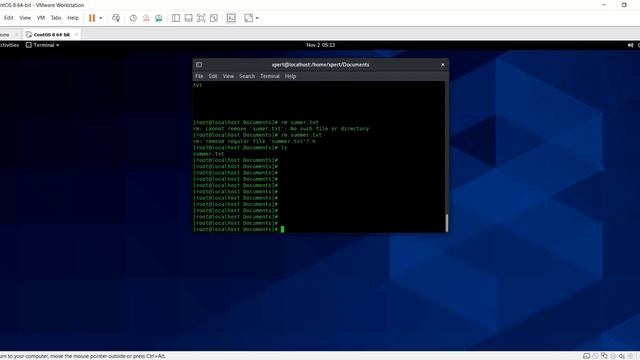
Task: Close the CentOS 8 64-bit tab
Action: tap(76, 35)
